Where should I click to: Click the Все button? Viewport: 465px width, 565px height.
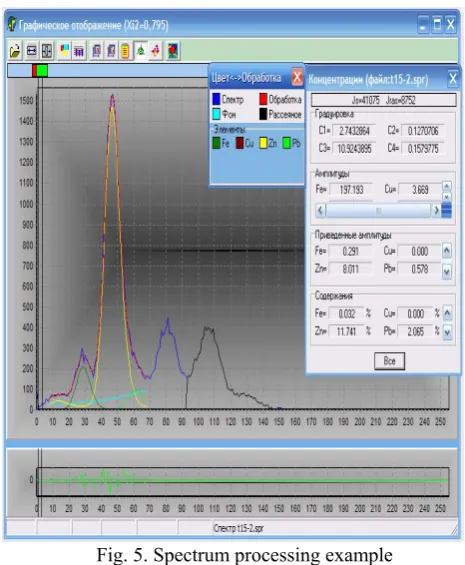click(389, 361)
